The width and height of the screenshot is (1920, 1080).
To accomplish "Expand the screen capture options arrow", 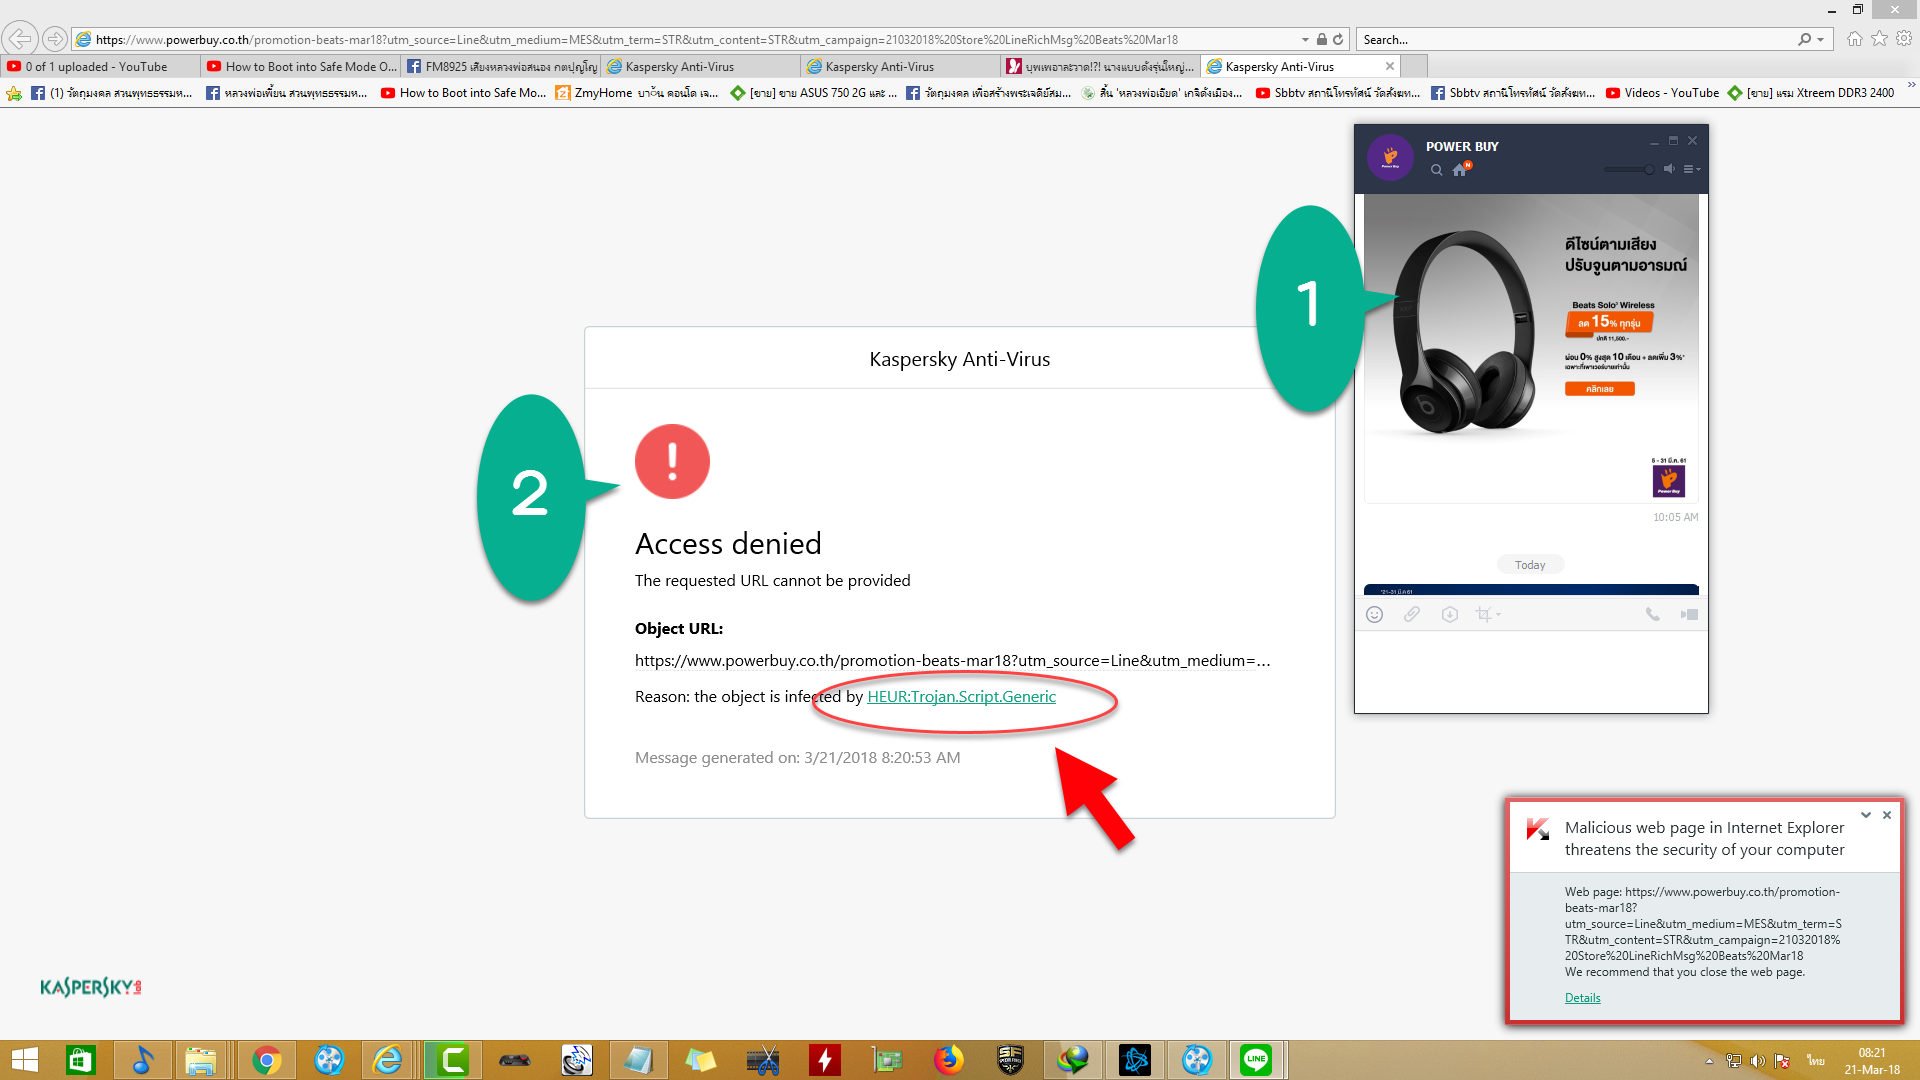I will [1498, 615].
